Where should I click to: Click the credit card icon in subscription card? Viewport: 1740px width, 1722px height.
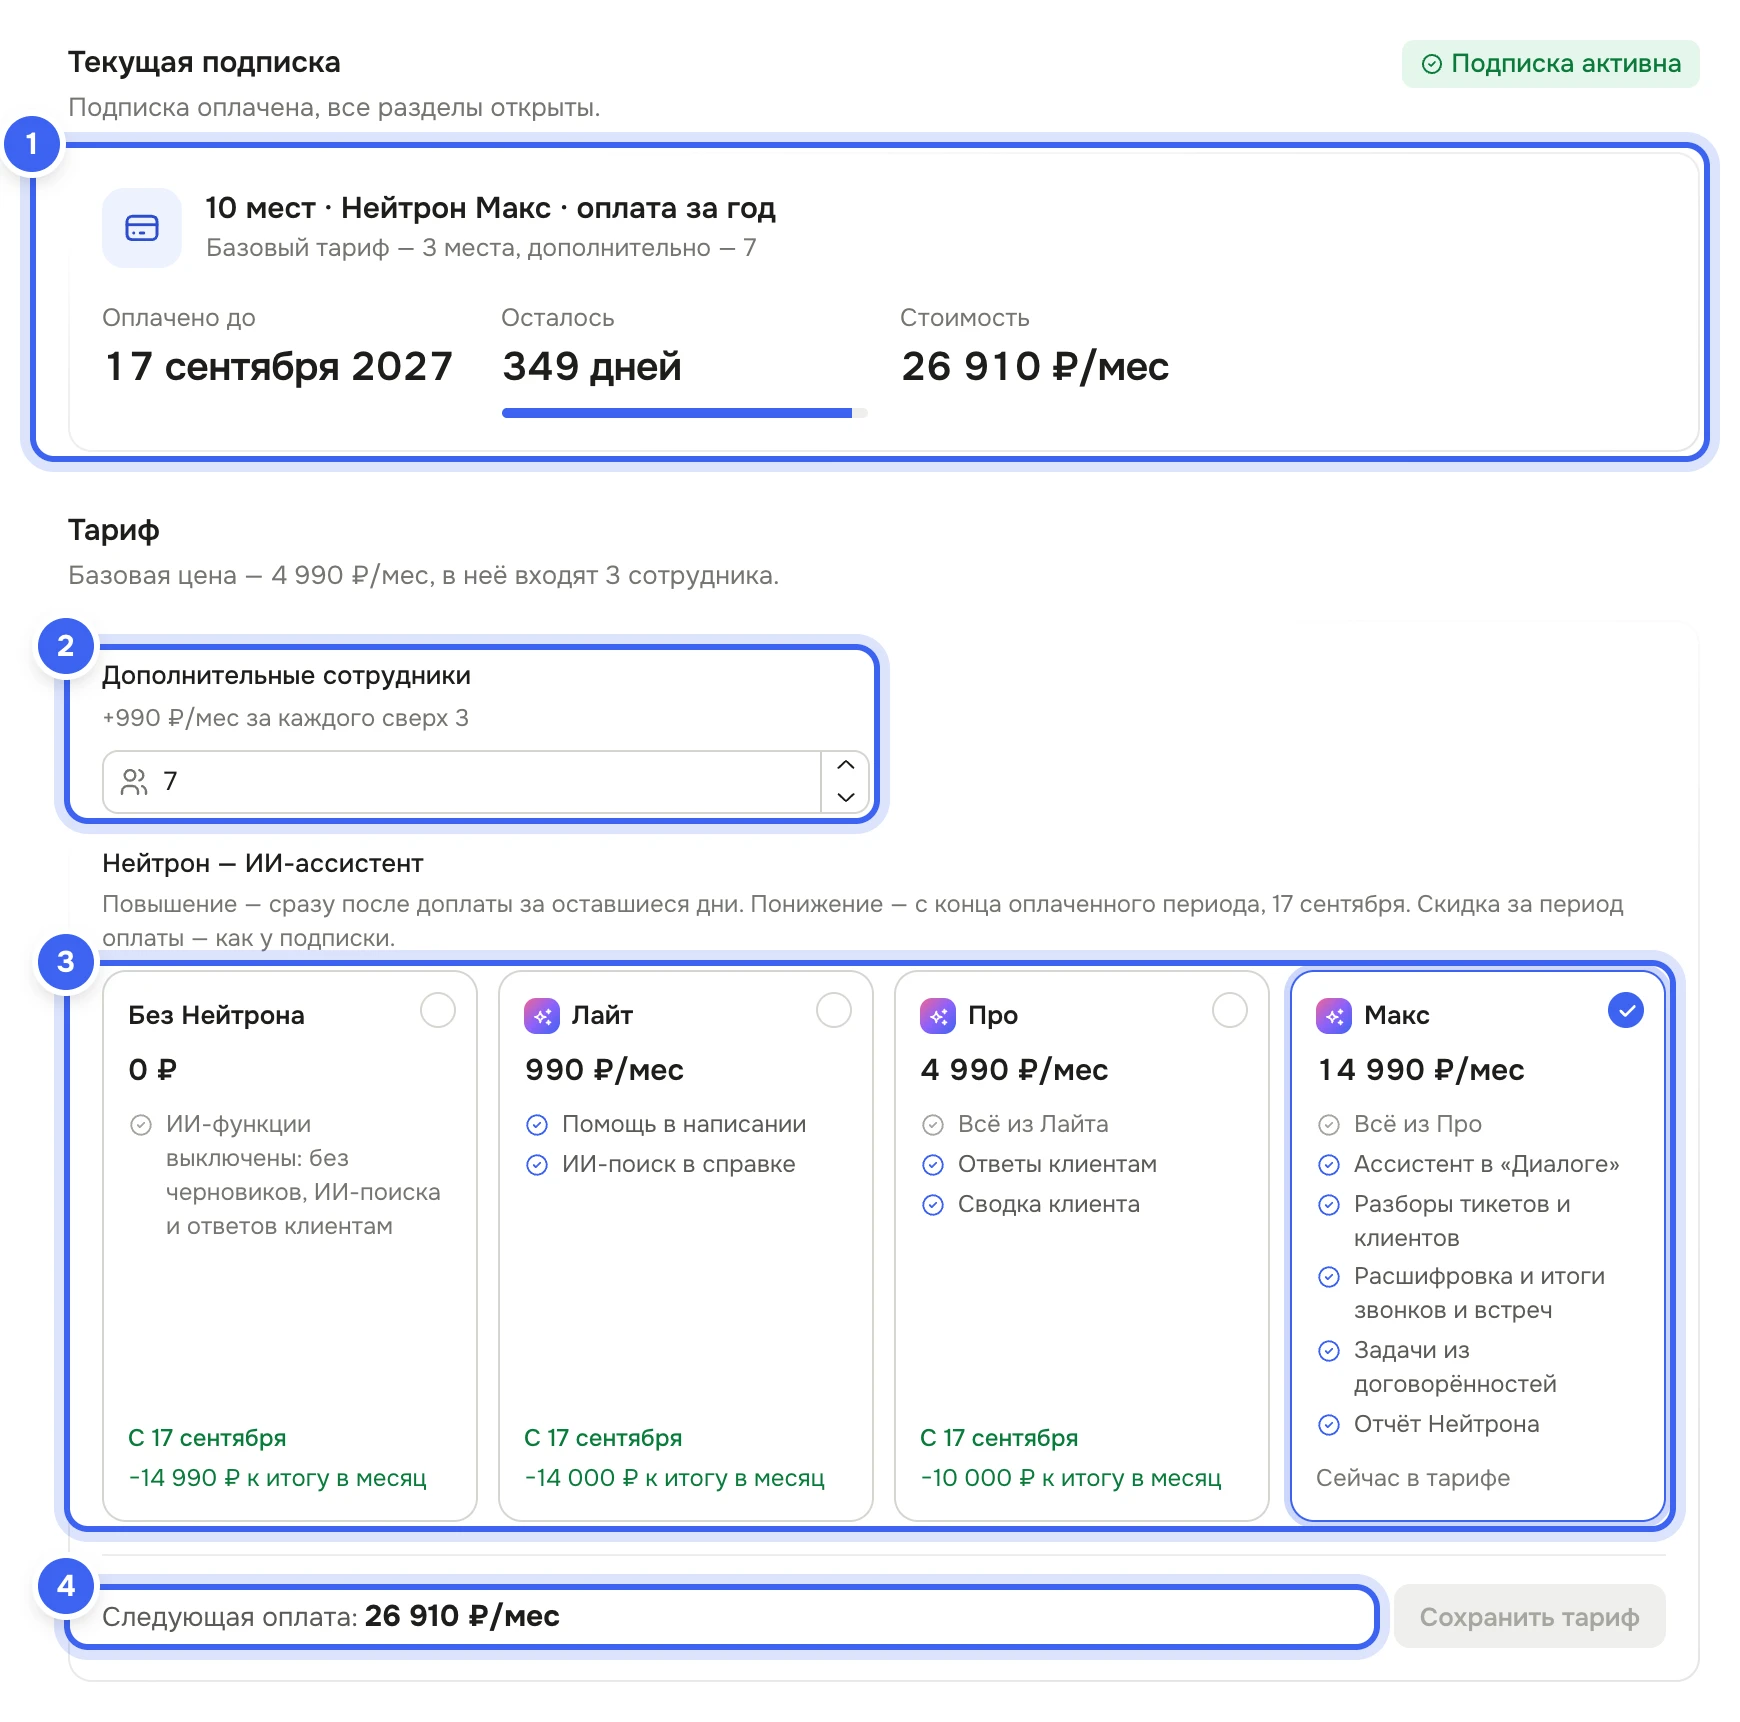[142, 228]
